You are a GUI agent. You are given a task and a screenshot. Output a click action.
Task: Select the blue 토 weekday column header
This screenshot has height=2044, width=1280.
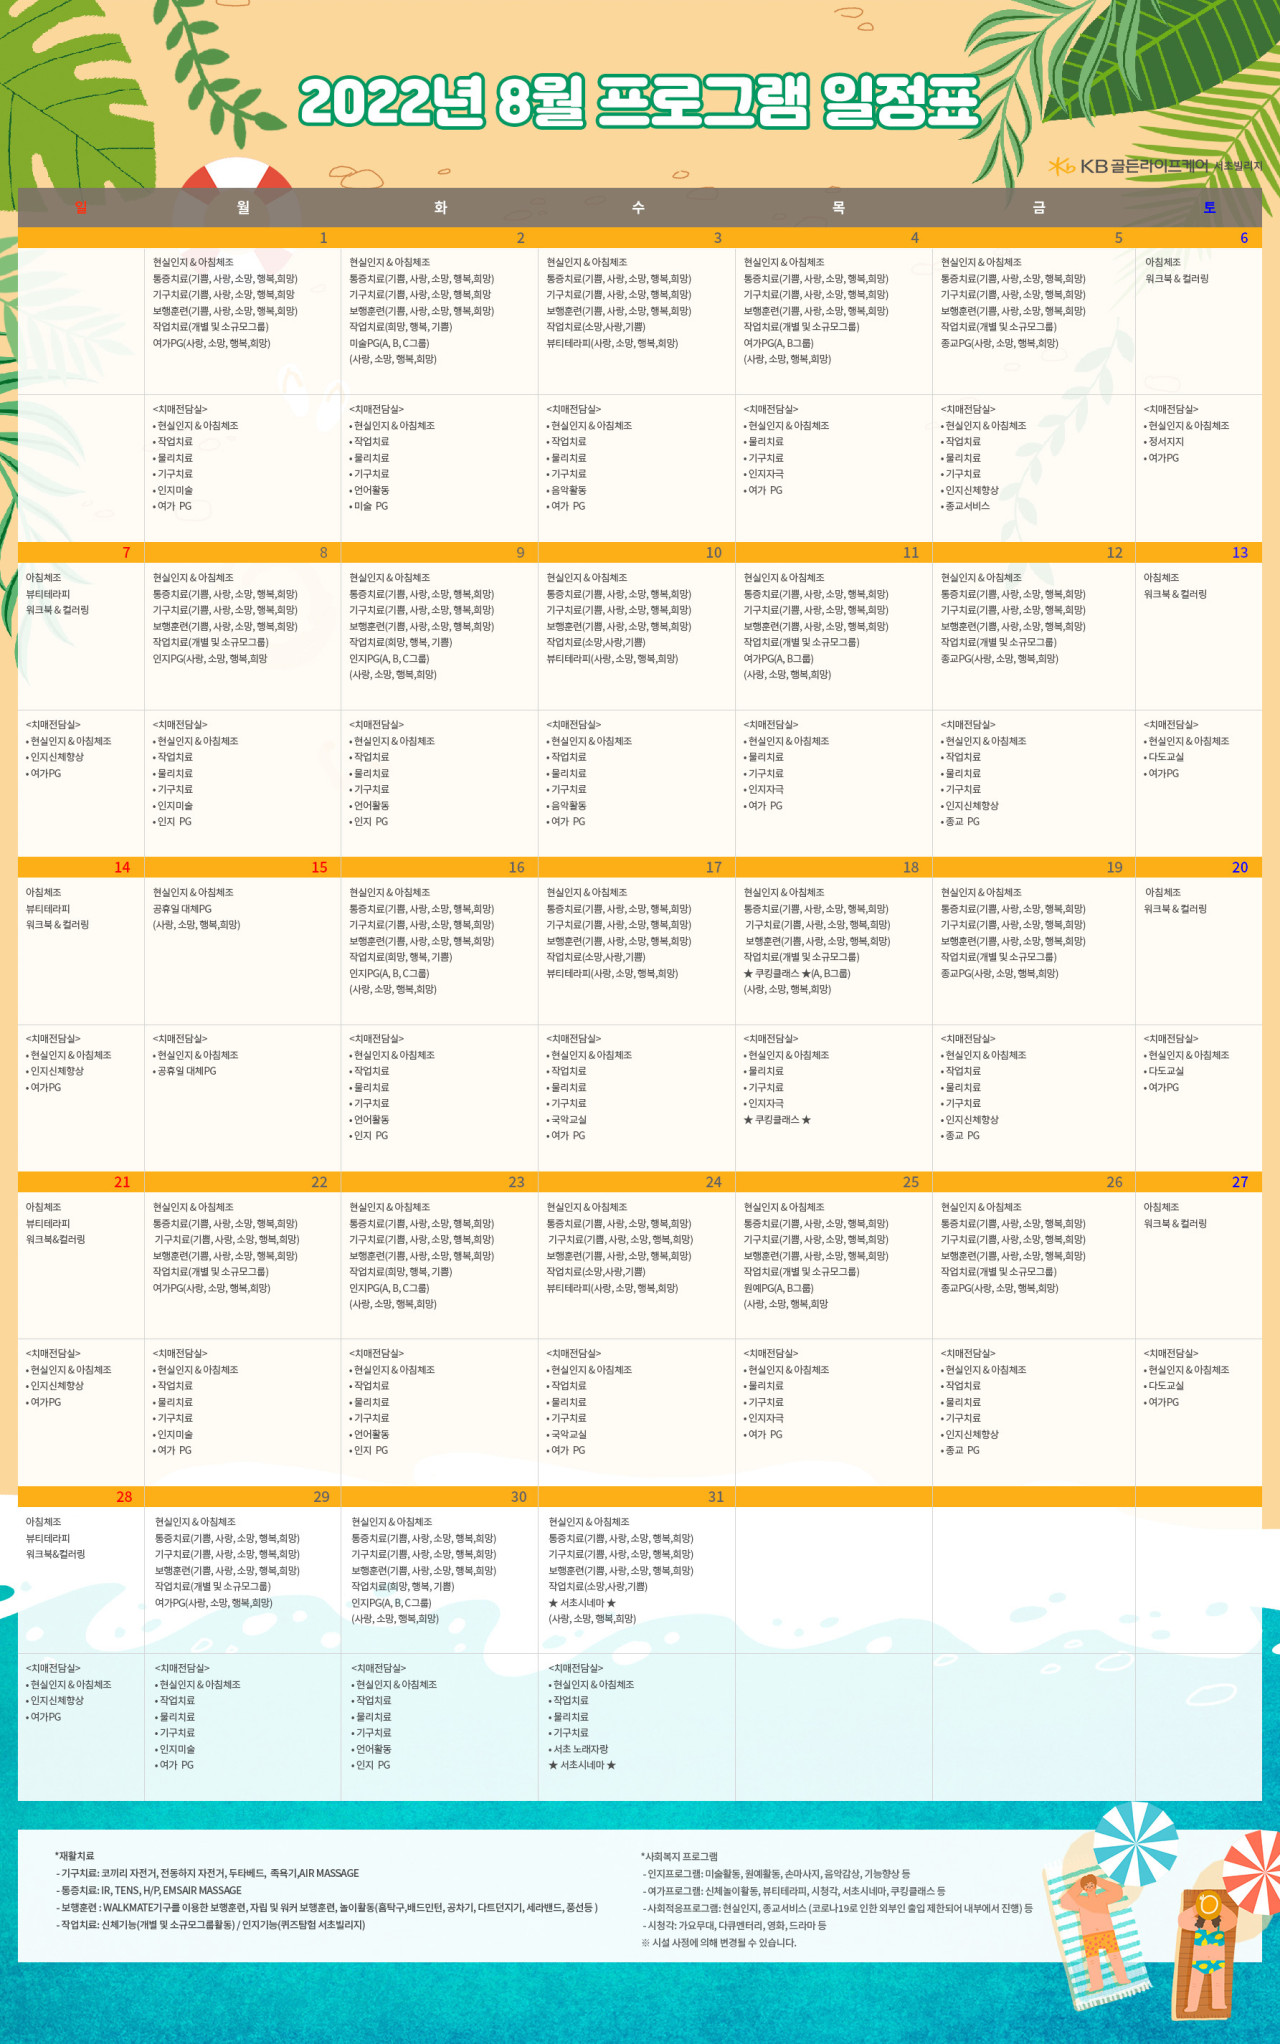[x=1209, y=207]
